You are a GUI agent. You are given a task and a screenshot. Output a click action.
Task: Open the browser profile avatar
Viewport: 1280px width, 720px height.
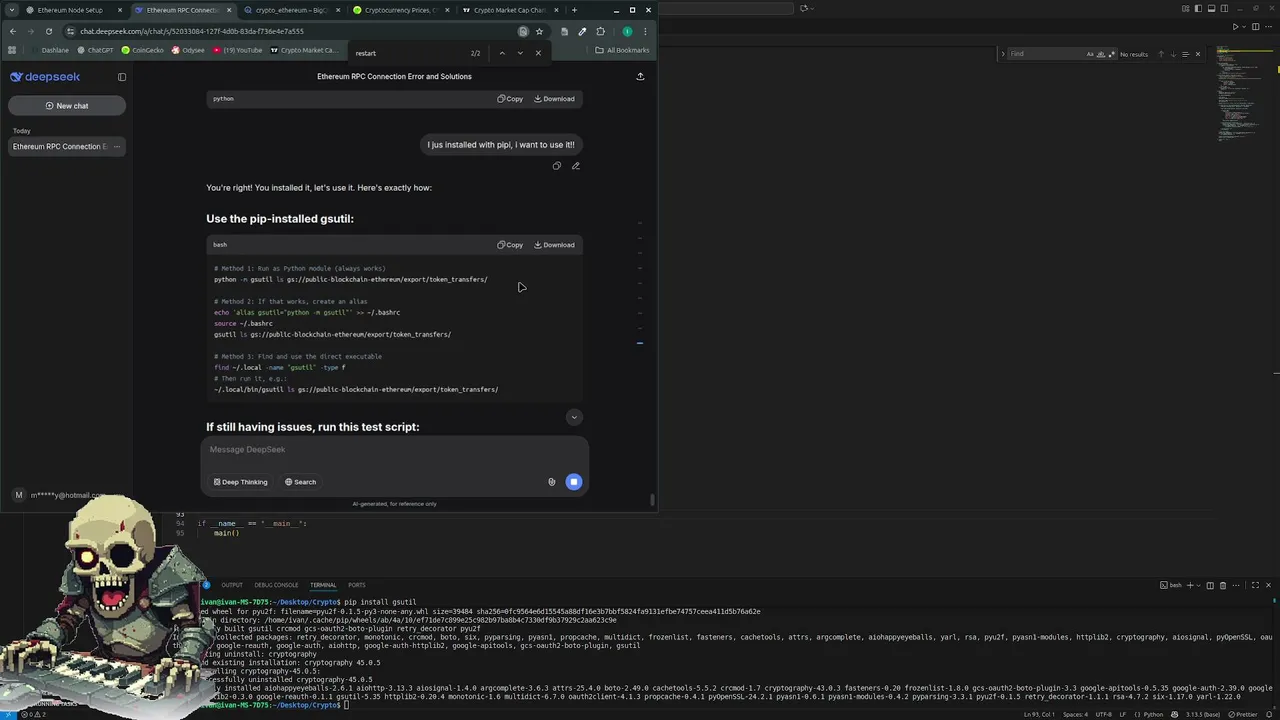[x=627, y=31]
